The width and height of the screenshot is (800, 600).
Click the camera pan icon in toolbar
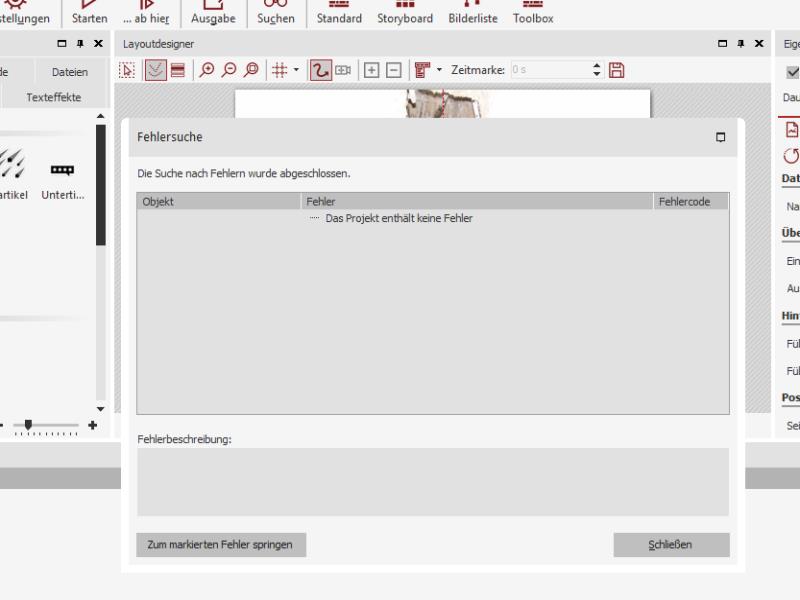[x=343, y=70]
